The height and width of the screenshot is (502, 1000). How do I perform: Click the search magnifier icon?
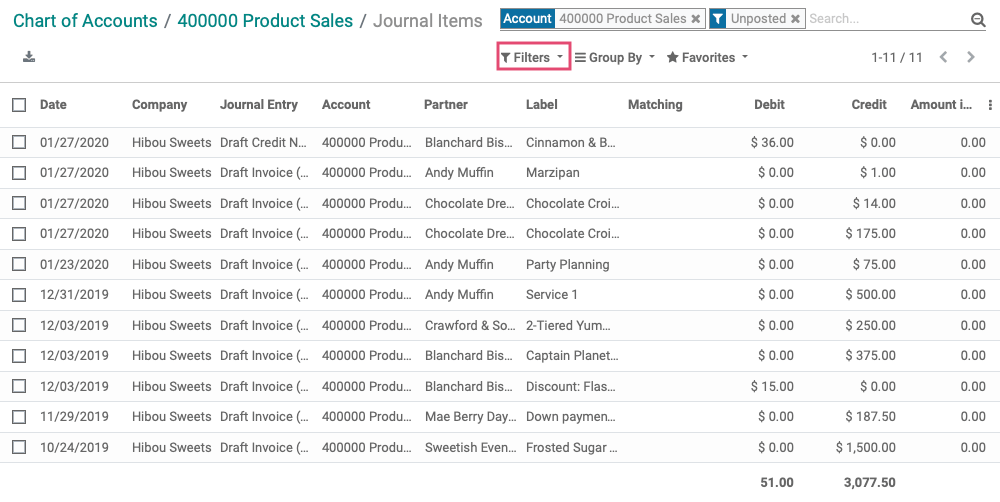point(978,20)
